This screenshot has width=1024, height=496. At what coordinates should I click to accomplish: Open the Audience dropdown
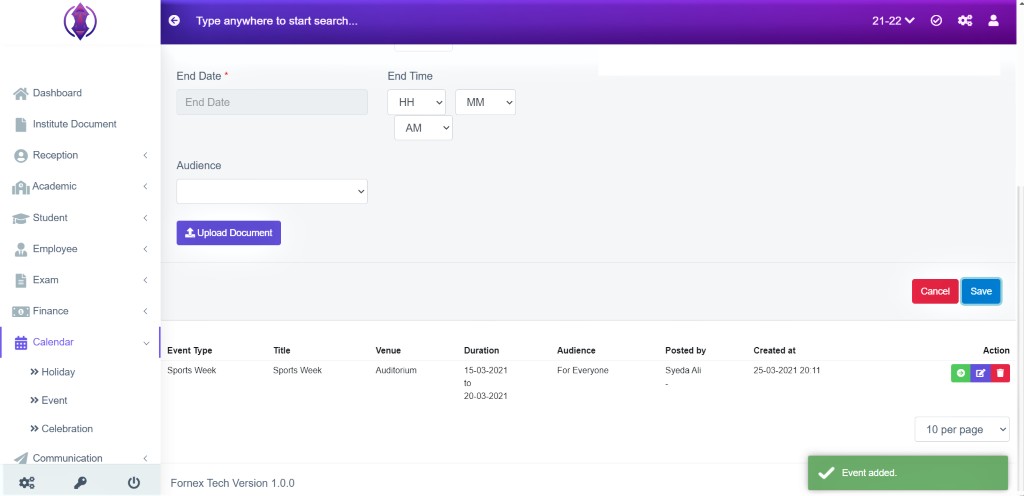click(272, 191)
